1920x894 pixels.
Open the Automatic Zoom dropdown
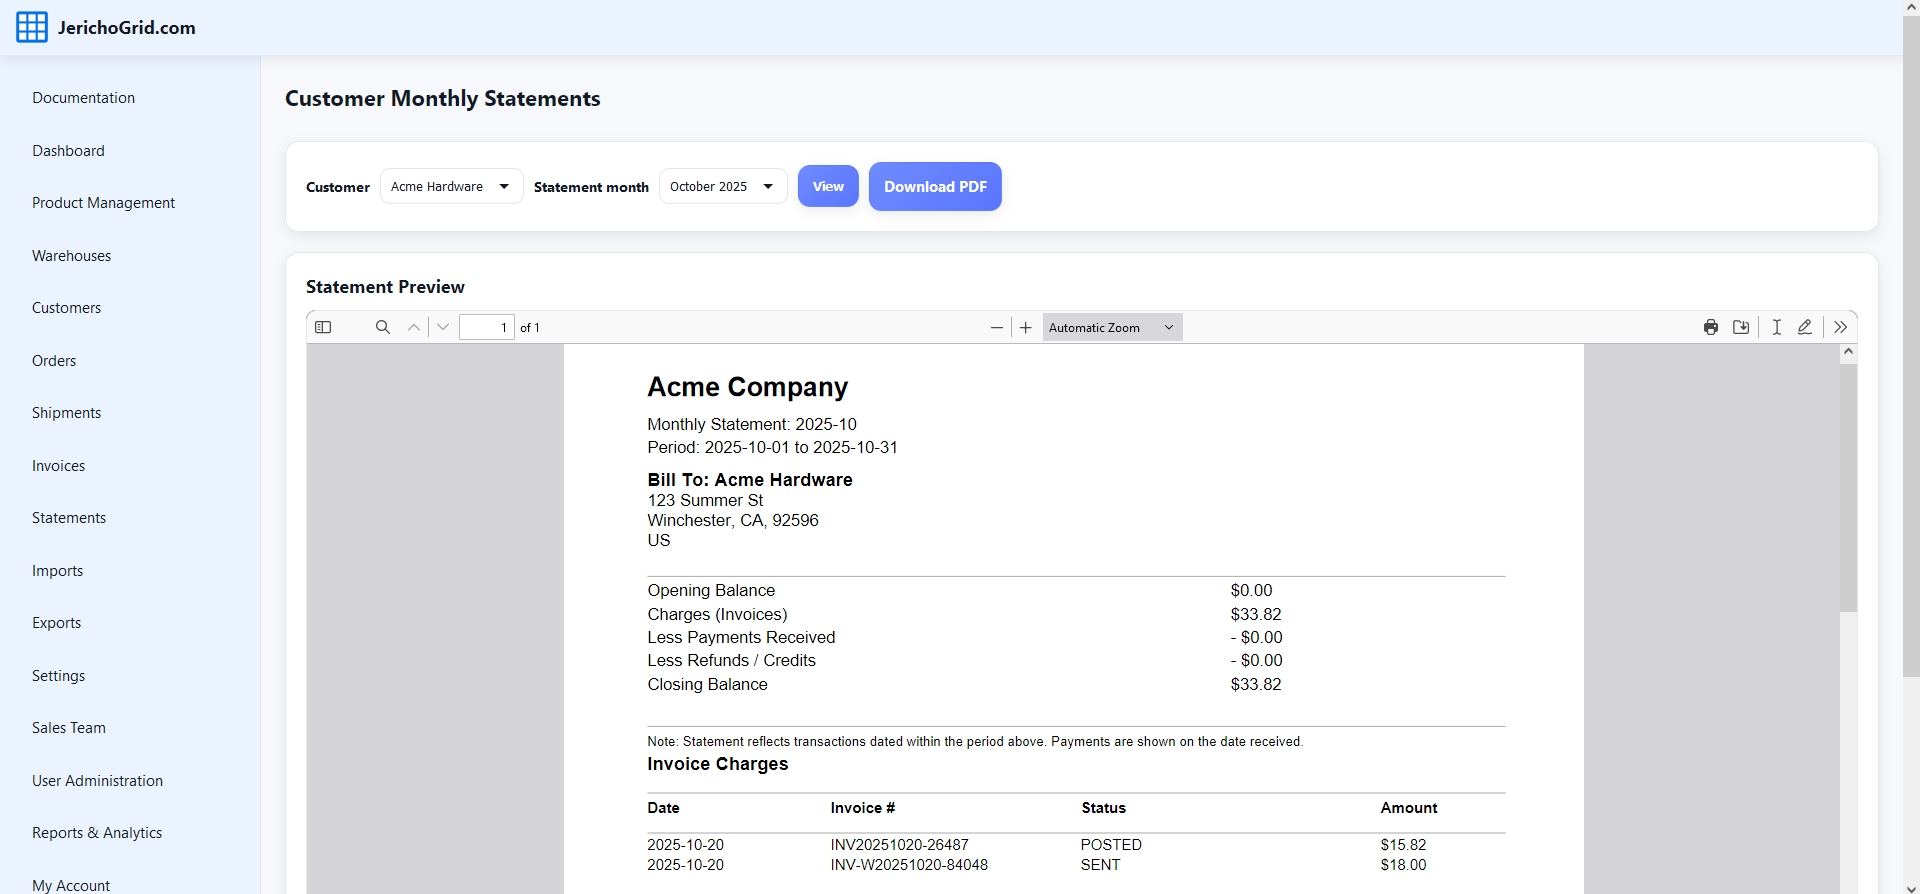(1111, 327)
